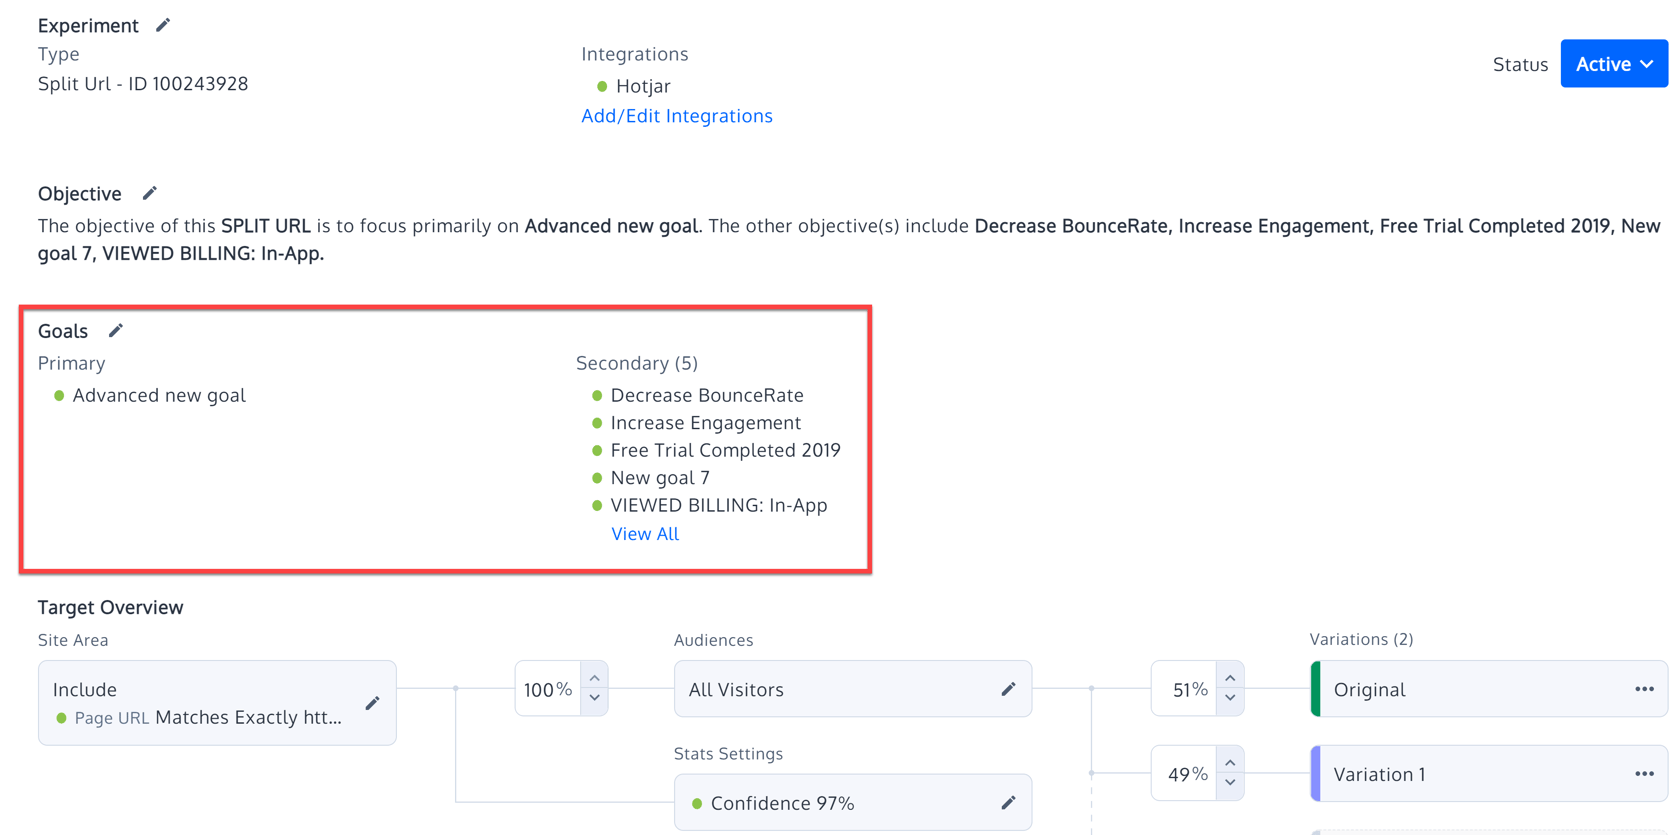The image size is (1675, 835).
Task: Click the Target Overview heading
Action: coord(111,607)
